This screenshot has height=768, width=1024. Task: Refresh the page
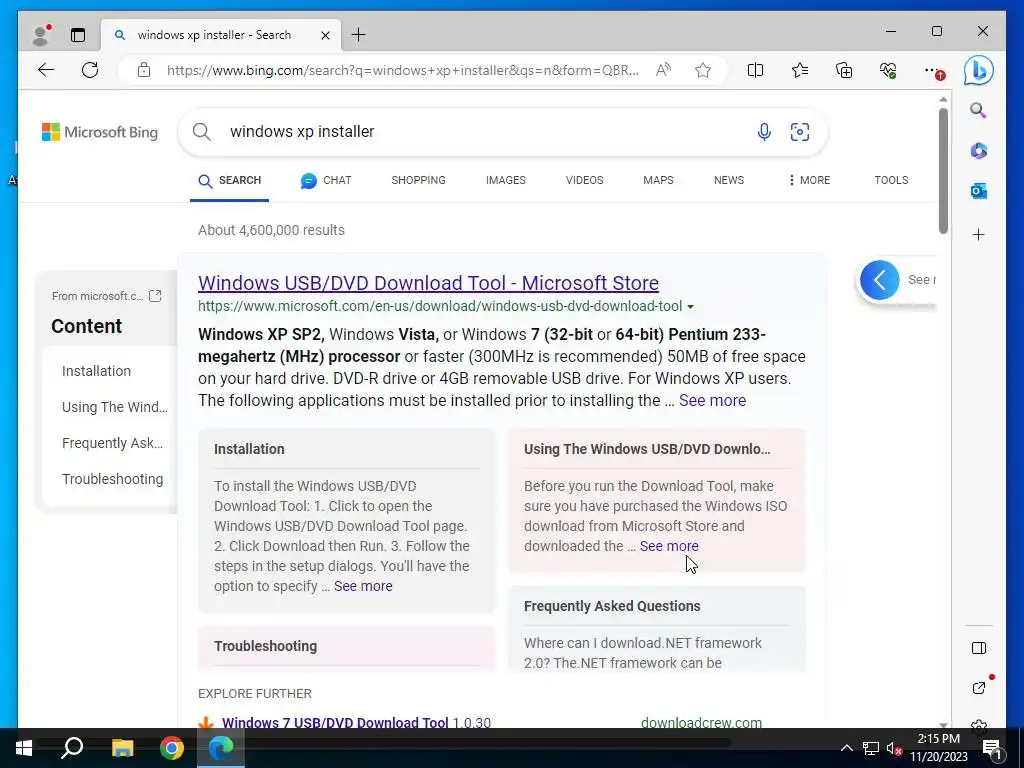(x=90, y=70)
